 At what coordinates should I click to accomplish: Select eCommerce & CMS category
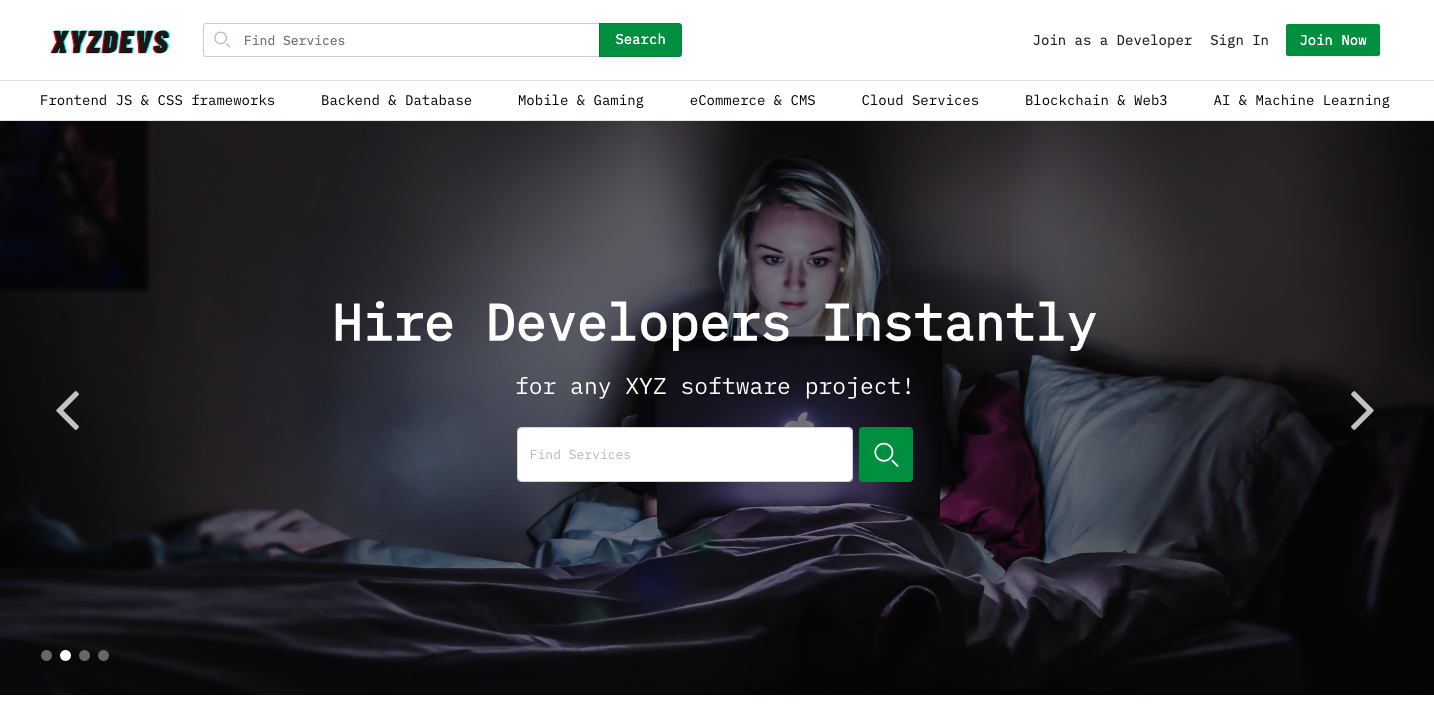pyautogui.click(x=753, y=100)
